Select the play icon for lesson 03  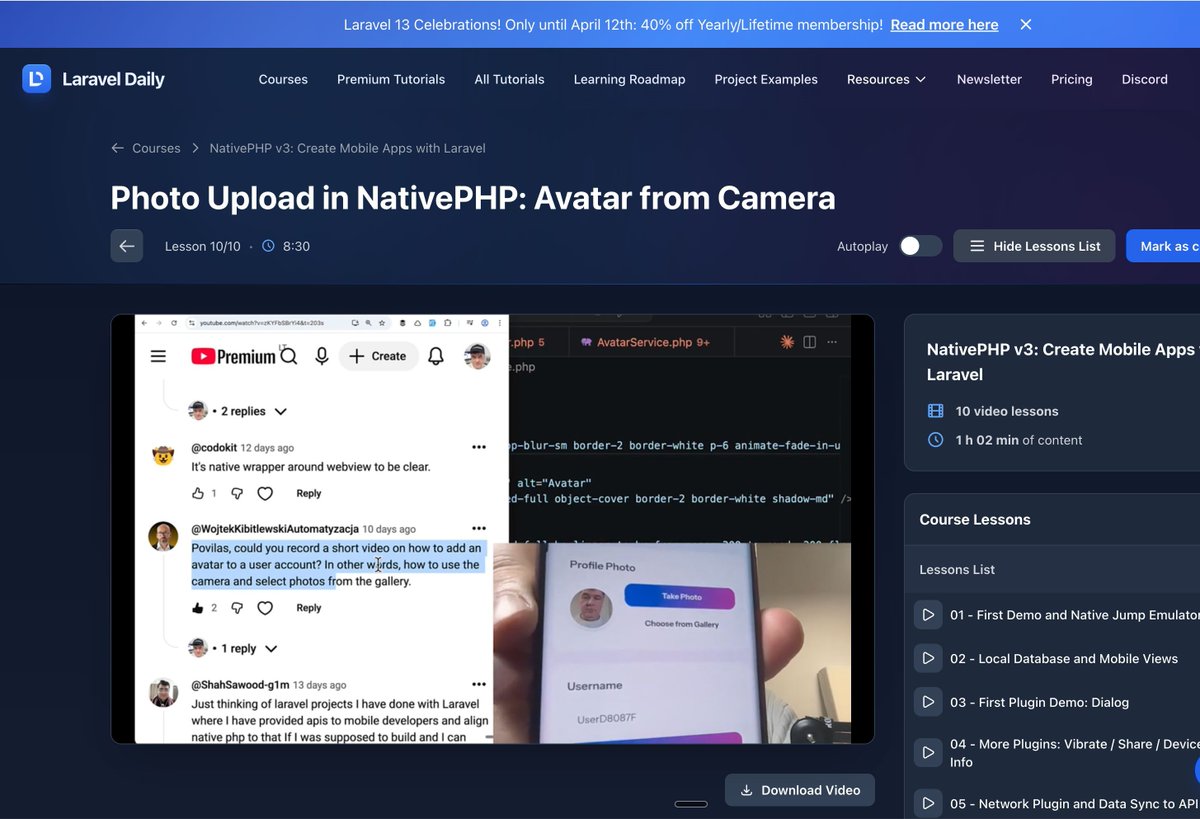pos(928,702)
